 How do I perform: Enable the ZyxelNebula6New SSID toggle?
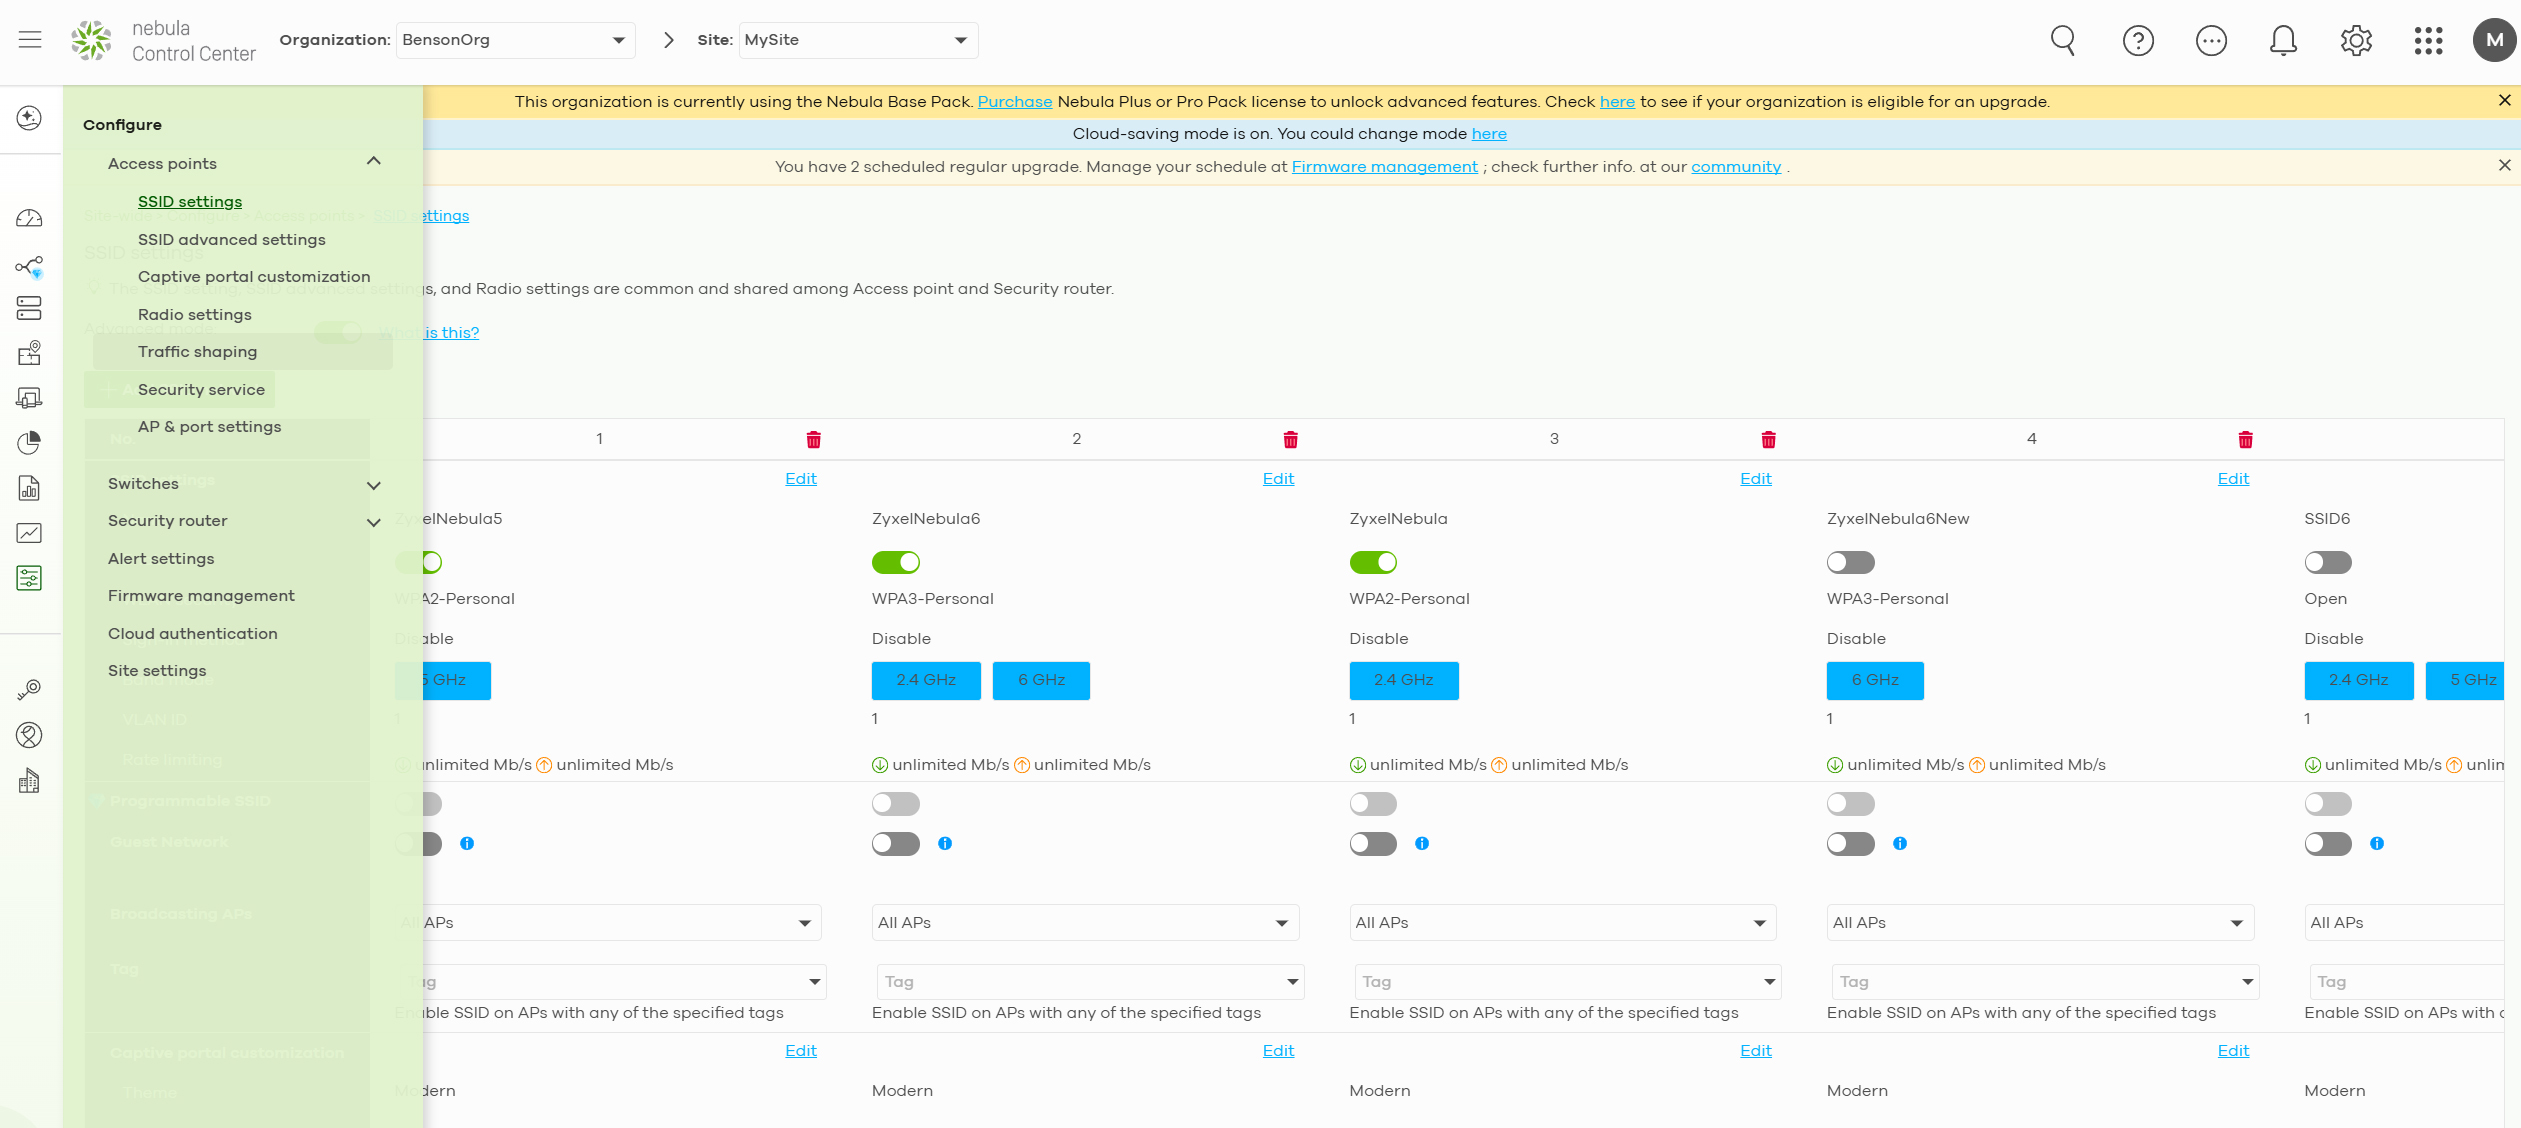[1850, 563]
